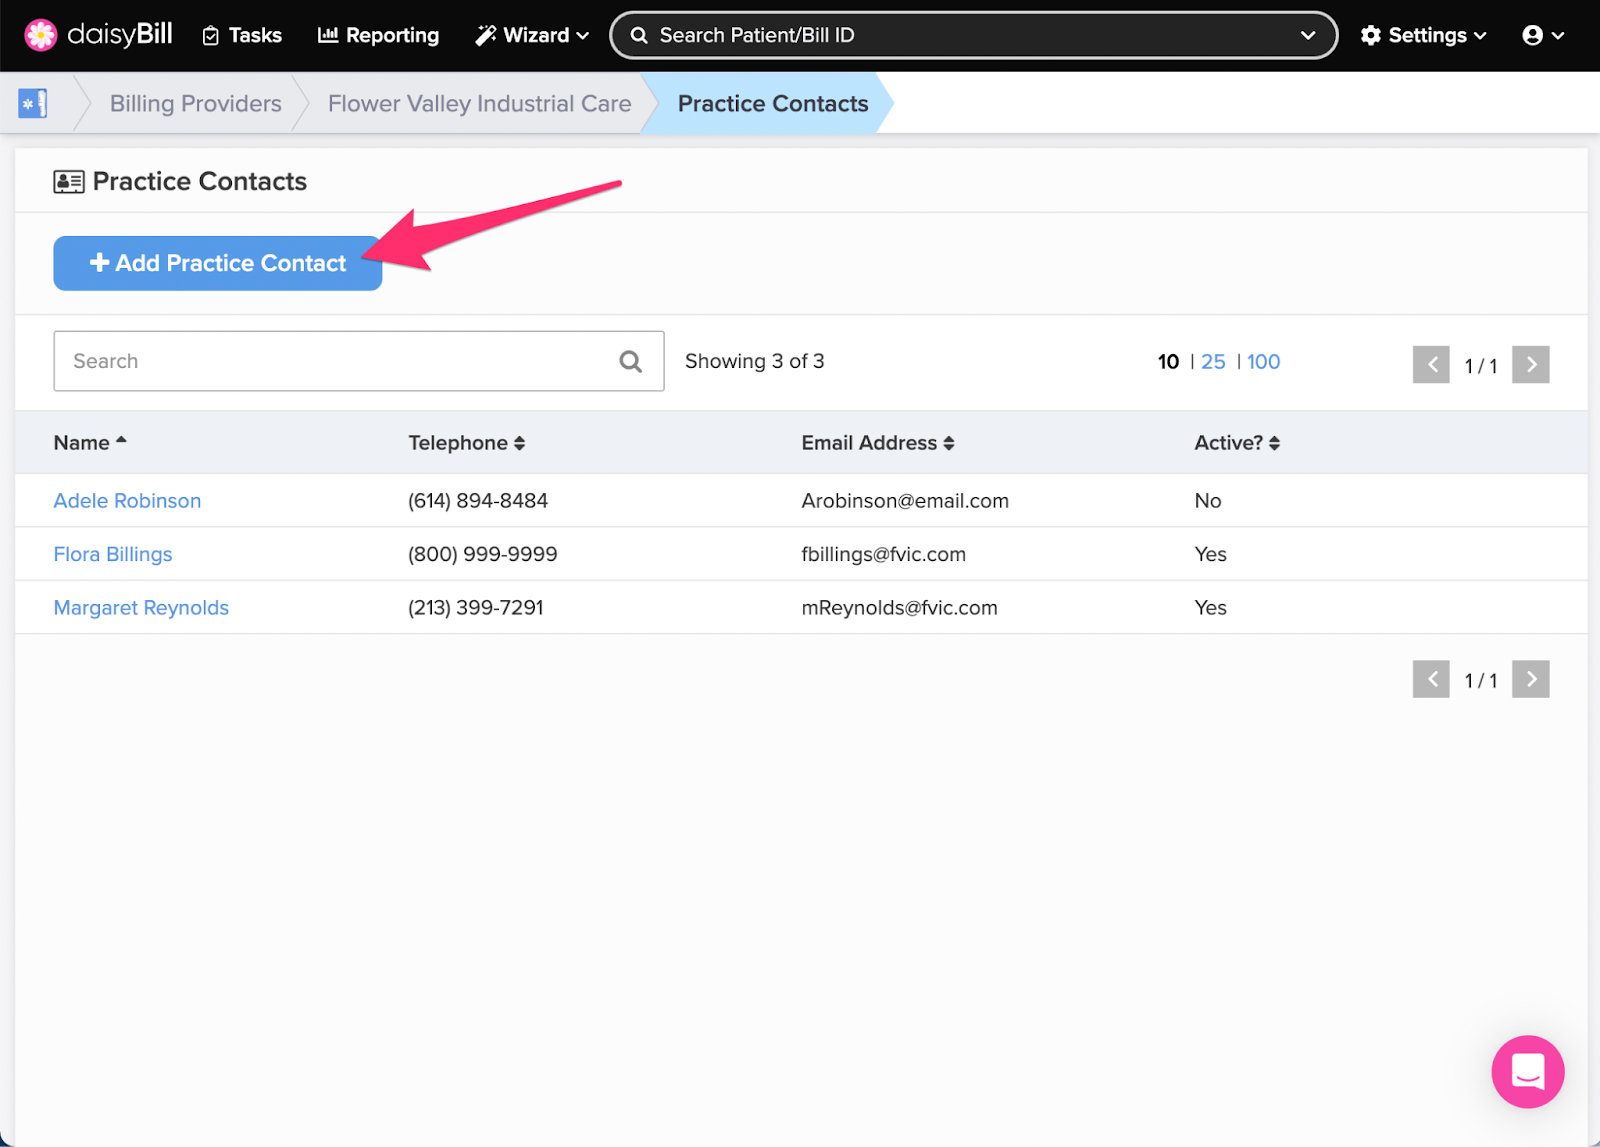The image size is (1600, 1147).
Task: Click the search magnifier icon in contacts search
Action: click(630, 361)
